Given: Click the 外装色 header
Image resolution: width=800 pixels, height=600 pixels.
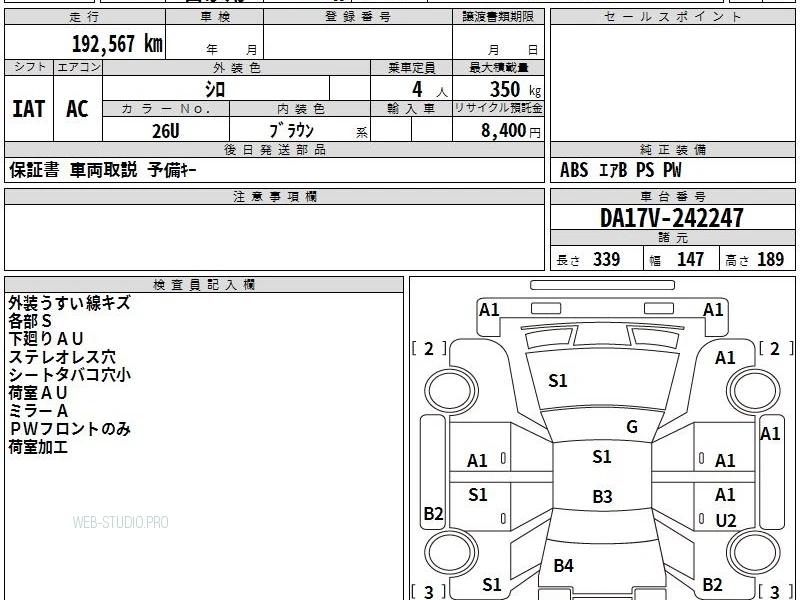Looking at the screenshot, I should coord(237,67).
